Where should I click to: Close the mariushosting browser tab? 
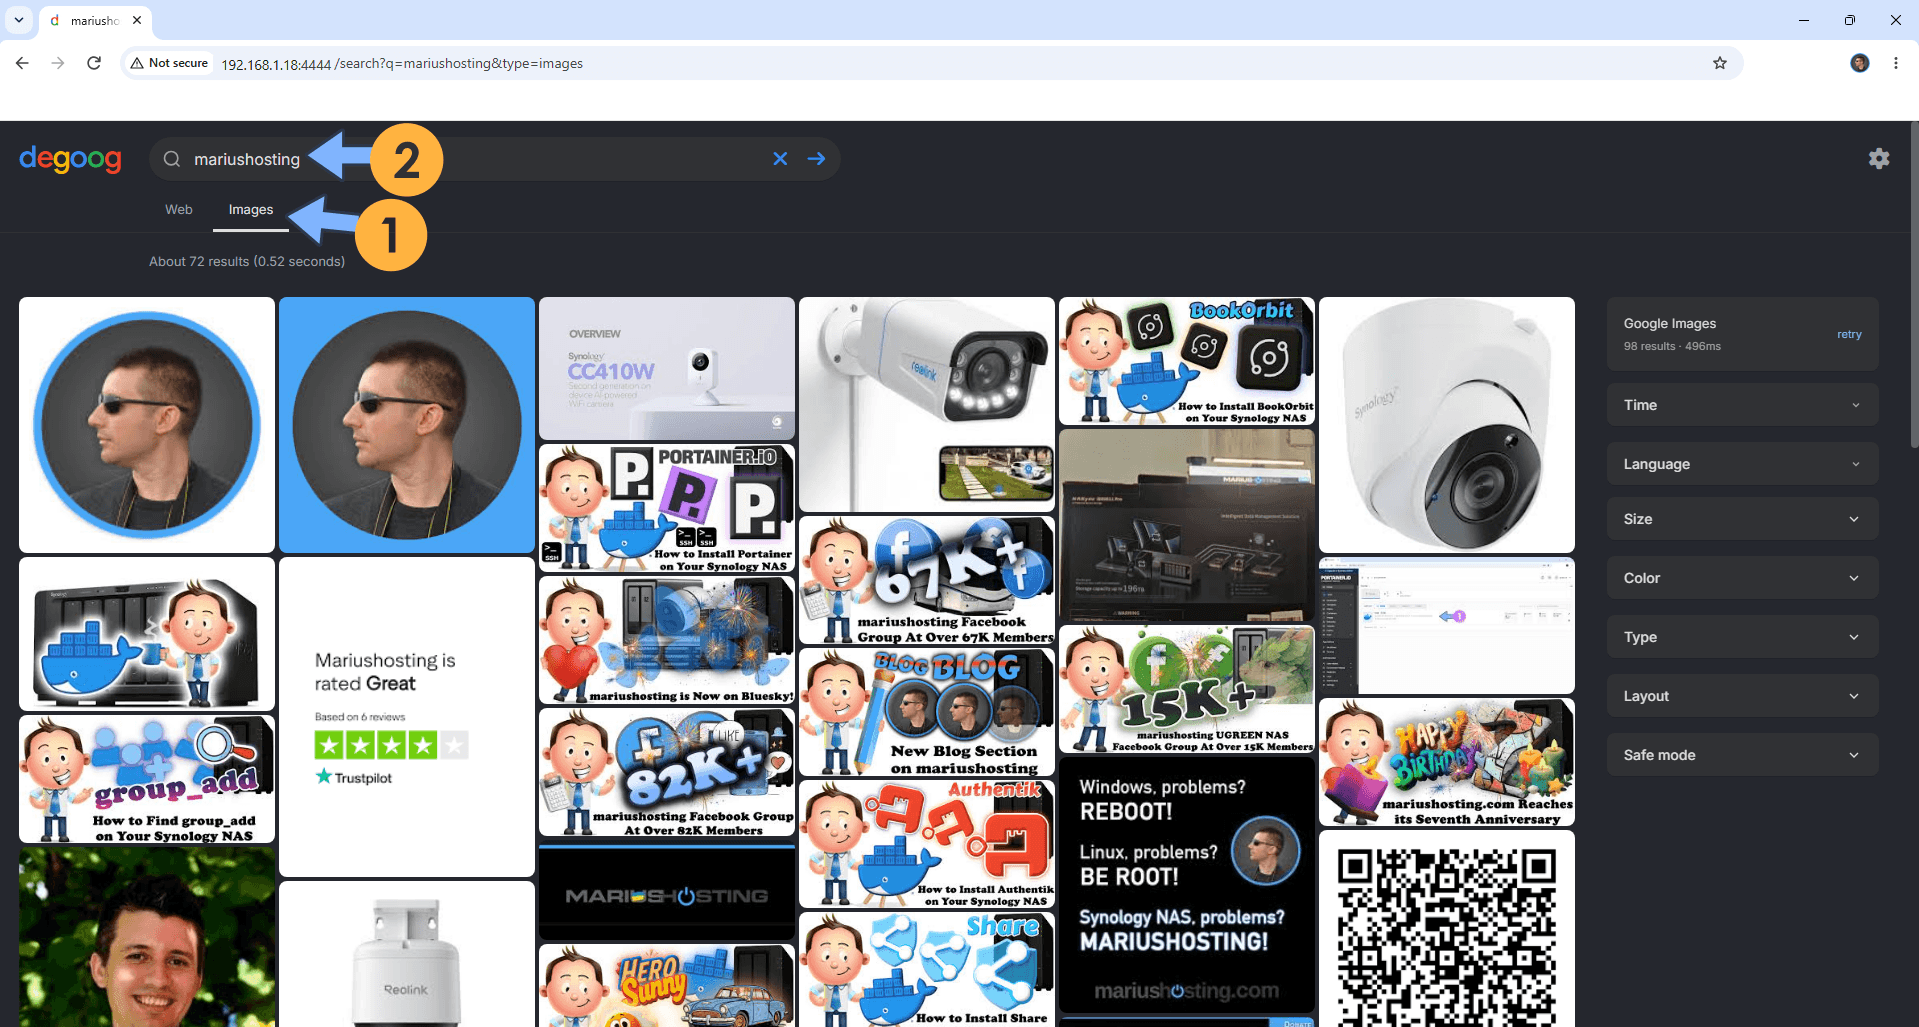tap(137, 20)
